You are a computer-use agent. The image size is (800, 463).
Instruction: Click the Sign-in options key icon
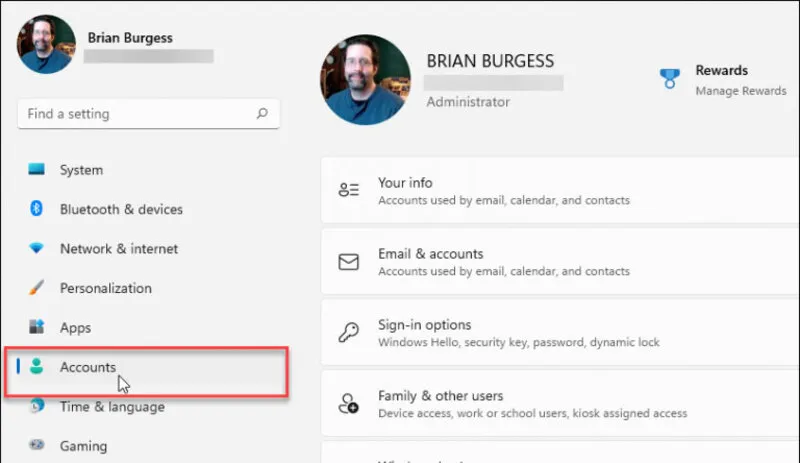pyautogui.click(x=348, y=333)
